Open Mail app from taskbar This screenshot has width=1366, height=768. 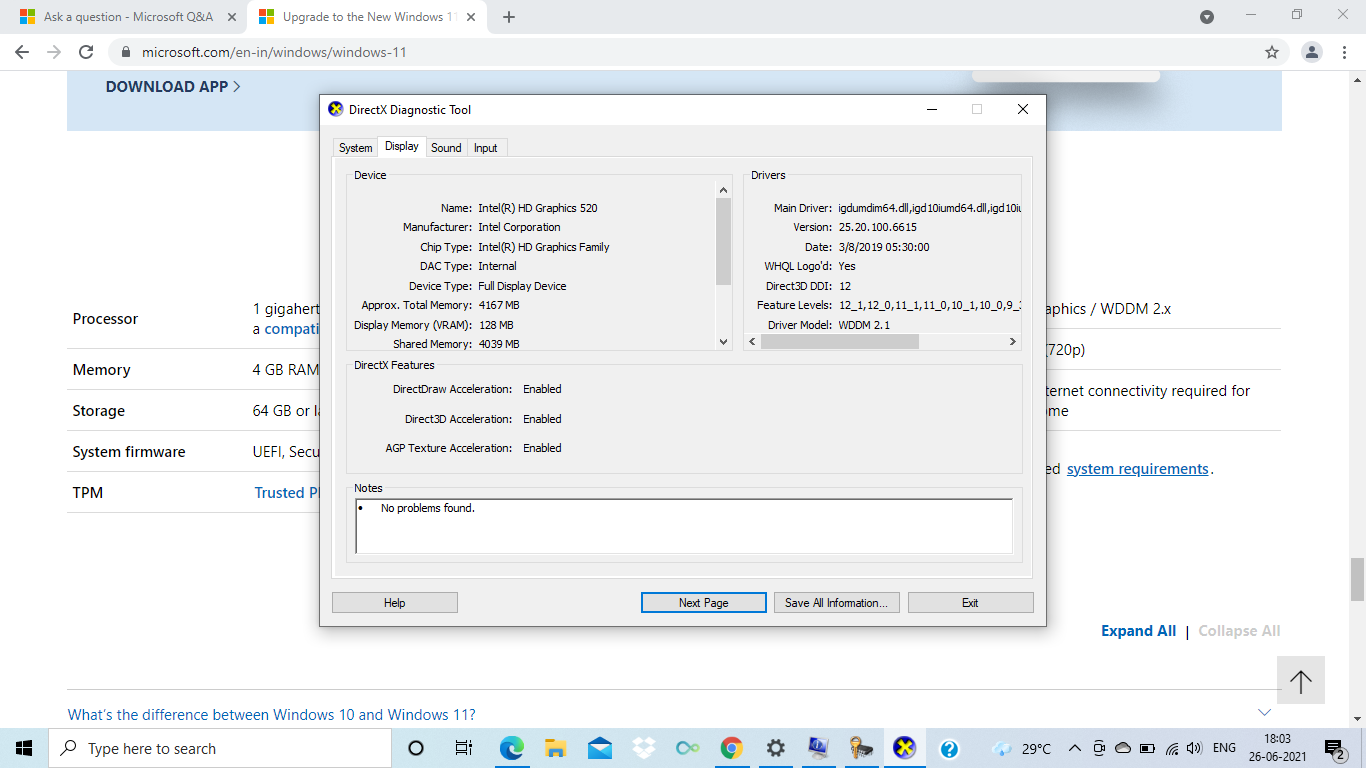tap(600, 748)
